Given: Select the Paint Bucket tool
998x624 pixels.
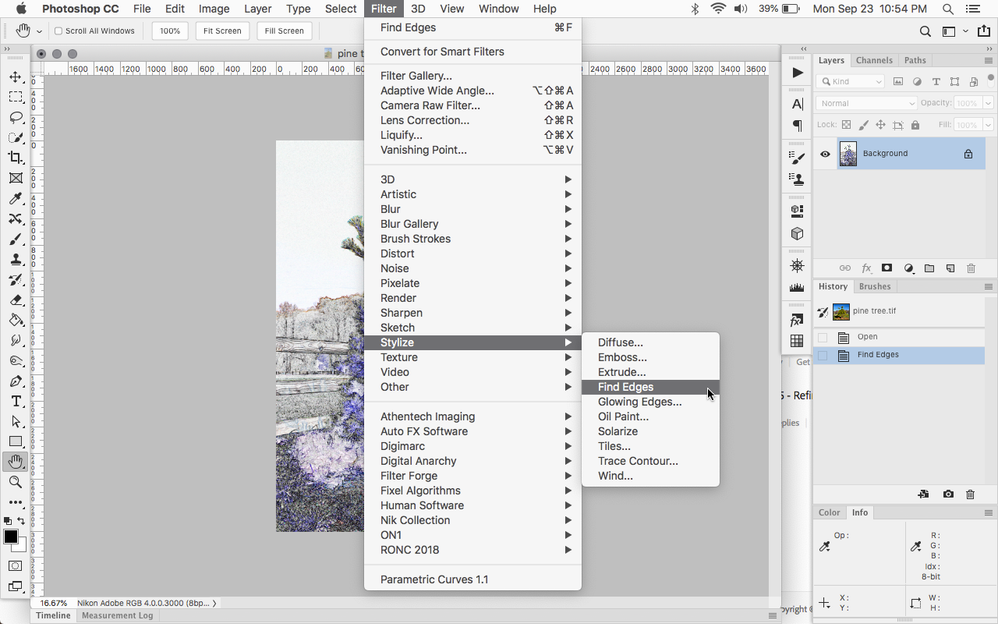Looking at the screenshot, I should click(x=15, y=320).
